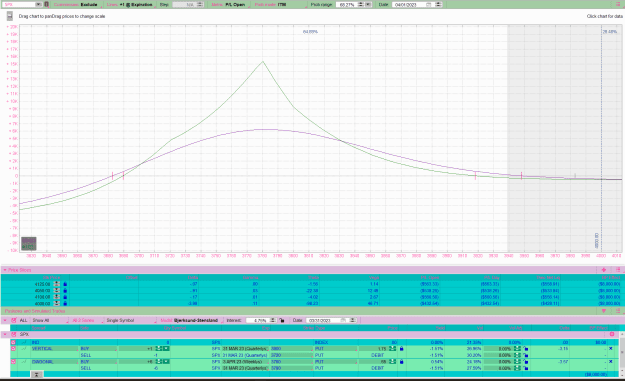Toggle the lock on the 4125.00 price slice
Image resolution: width=625 pixels, height=381 pixels.
click(x=65, y=284)
